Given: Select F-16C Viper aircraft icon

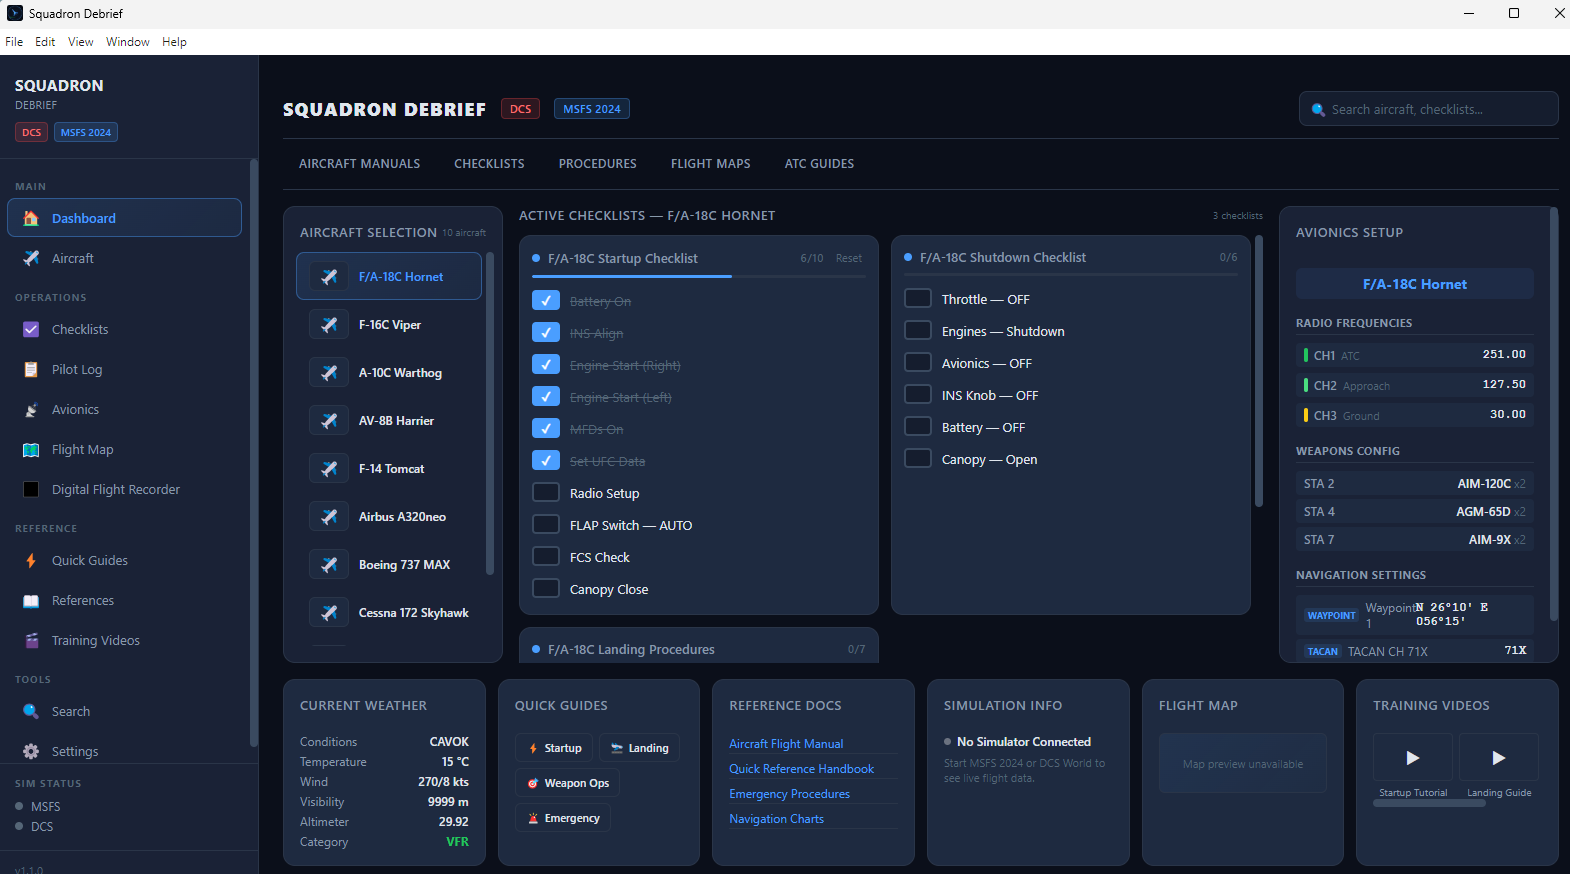Looking at the screenshot, I should (329, 325).
